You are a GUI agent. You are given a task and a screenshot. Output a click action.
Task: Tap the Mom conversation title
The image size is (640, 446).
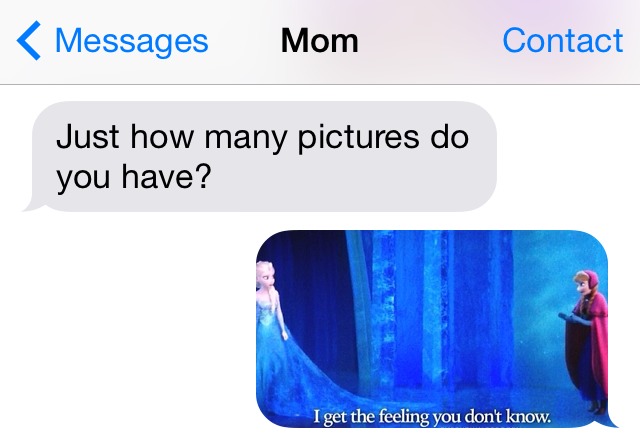click(x=320, y=40)
